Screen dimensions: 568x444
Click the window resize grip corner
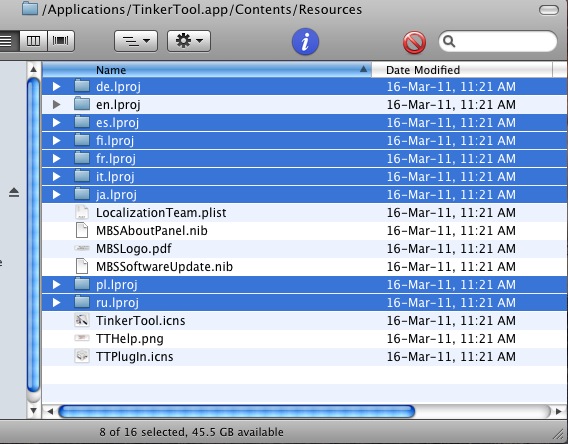559,433
